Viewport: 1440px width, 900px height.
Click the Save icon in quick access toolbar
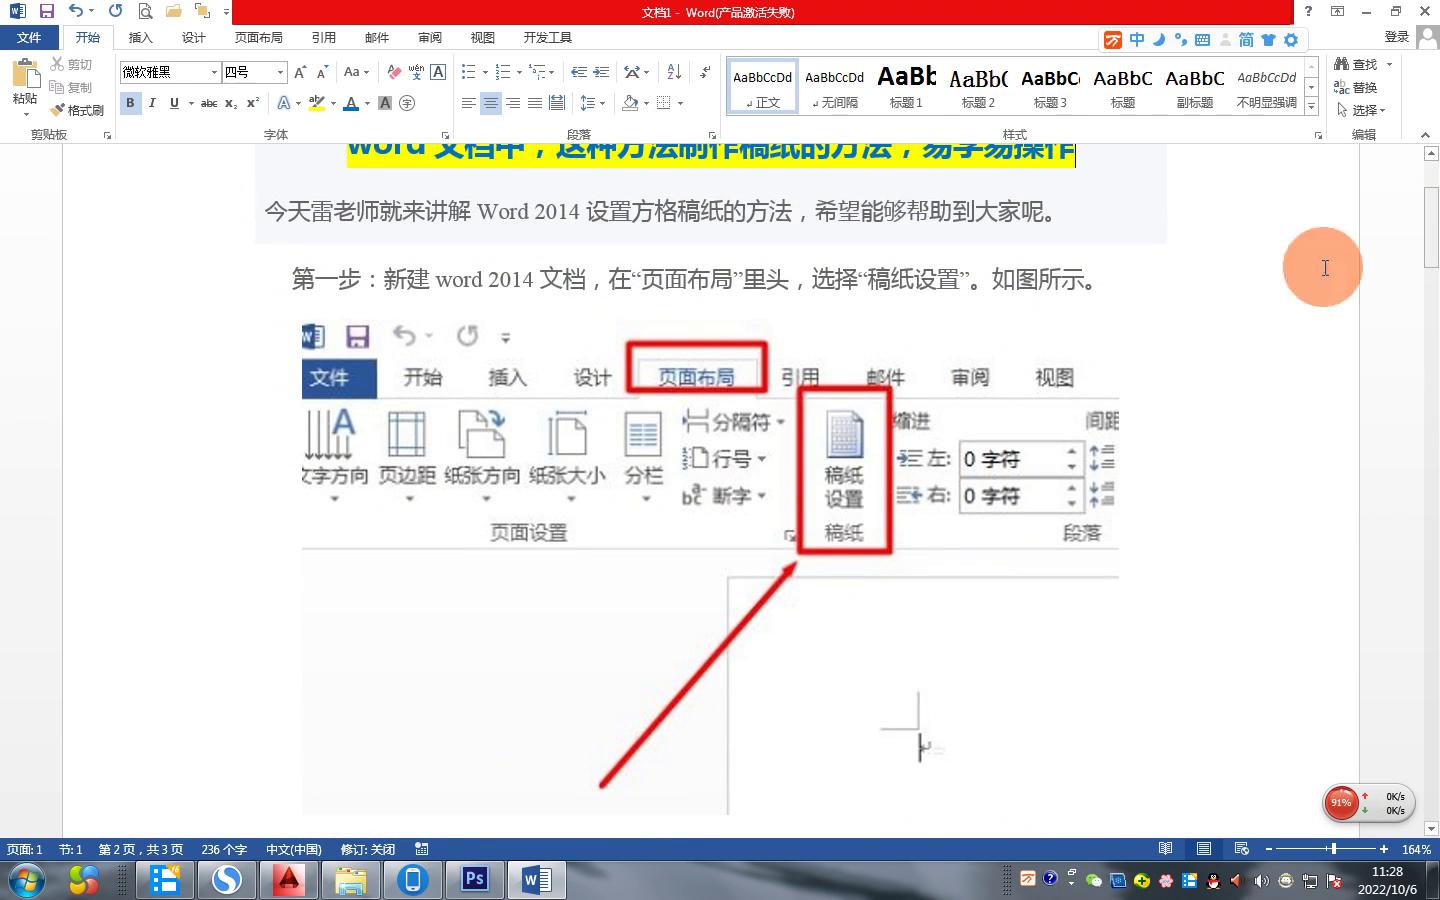[46, 11]
